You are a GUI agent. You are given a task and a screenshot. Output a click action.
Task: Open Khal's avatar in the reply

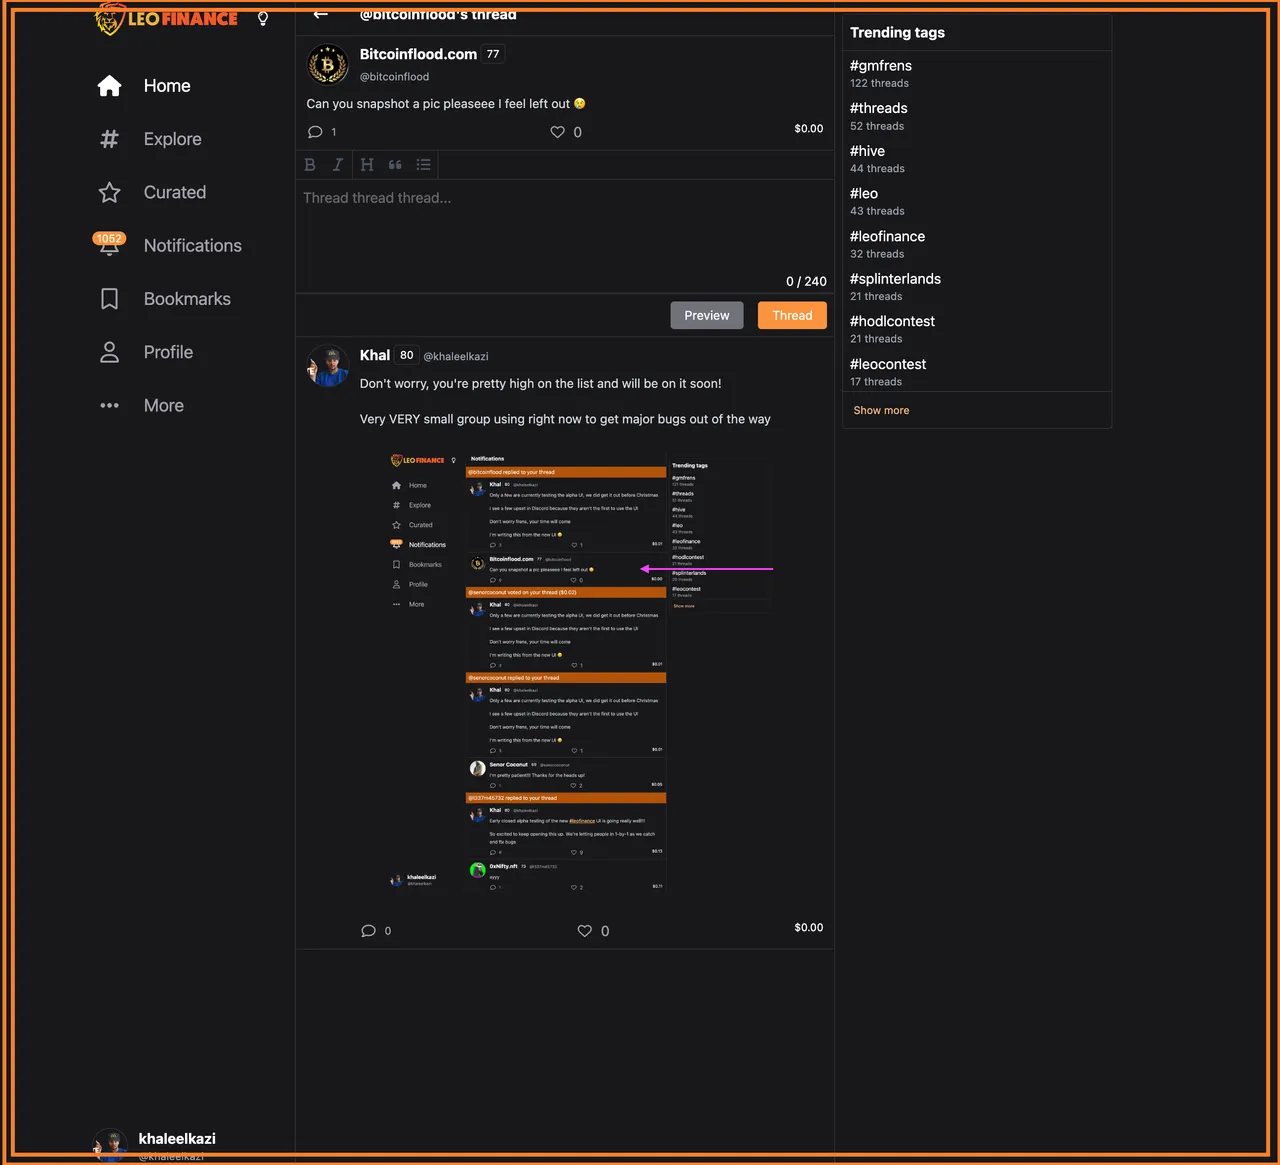point(327,366)
